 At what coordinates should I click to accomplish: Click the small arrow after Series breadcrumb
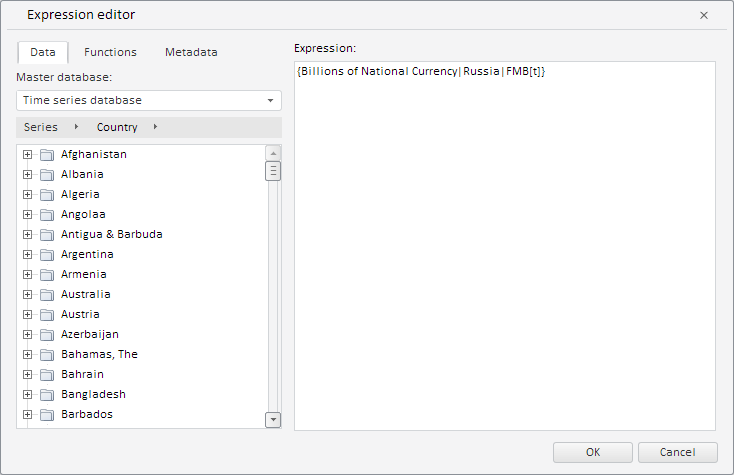click(x=77, y=127)
